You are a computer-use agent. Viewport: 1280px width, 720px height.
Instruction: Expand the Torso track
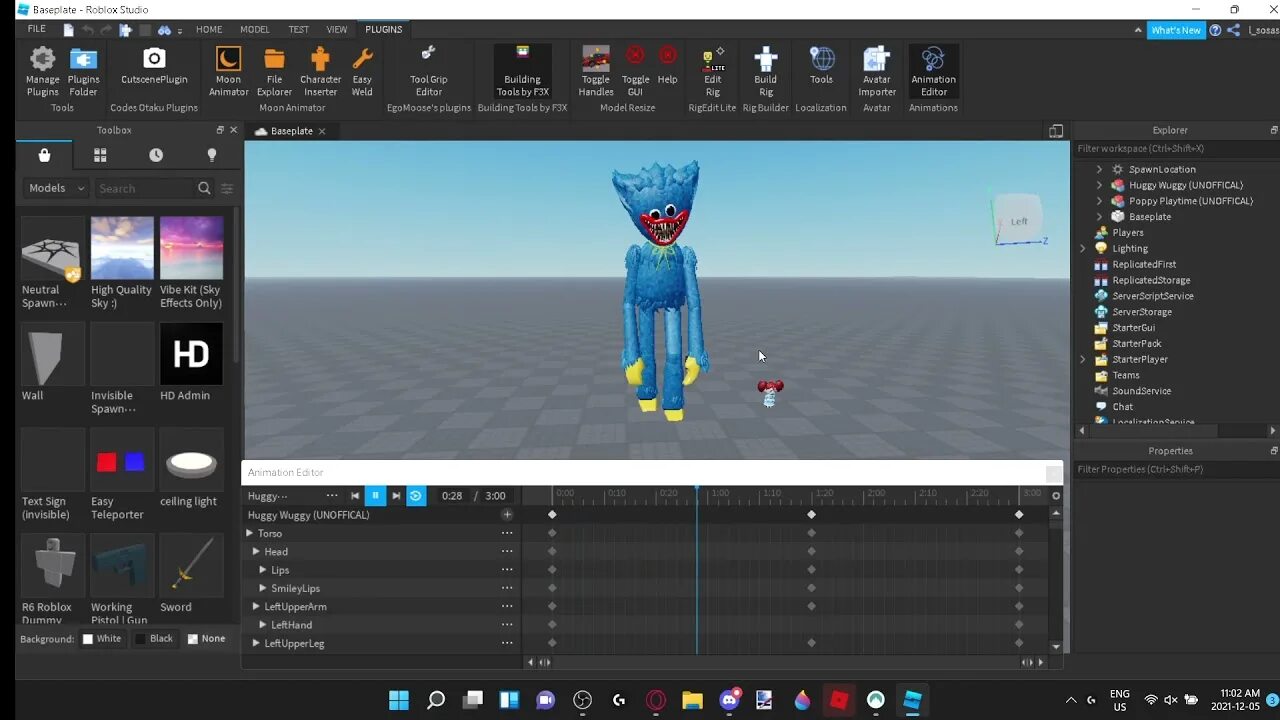point(250,533)
